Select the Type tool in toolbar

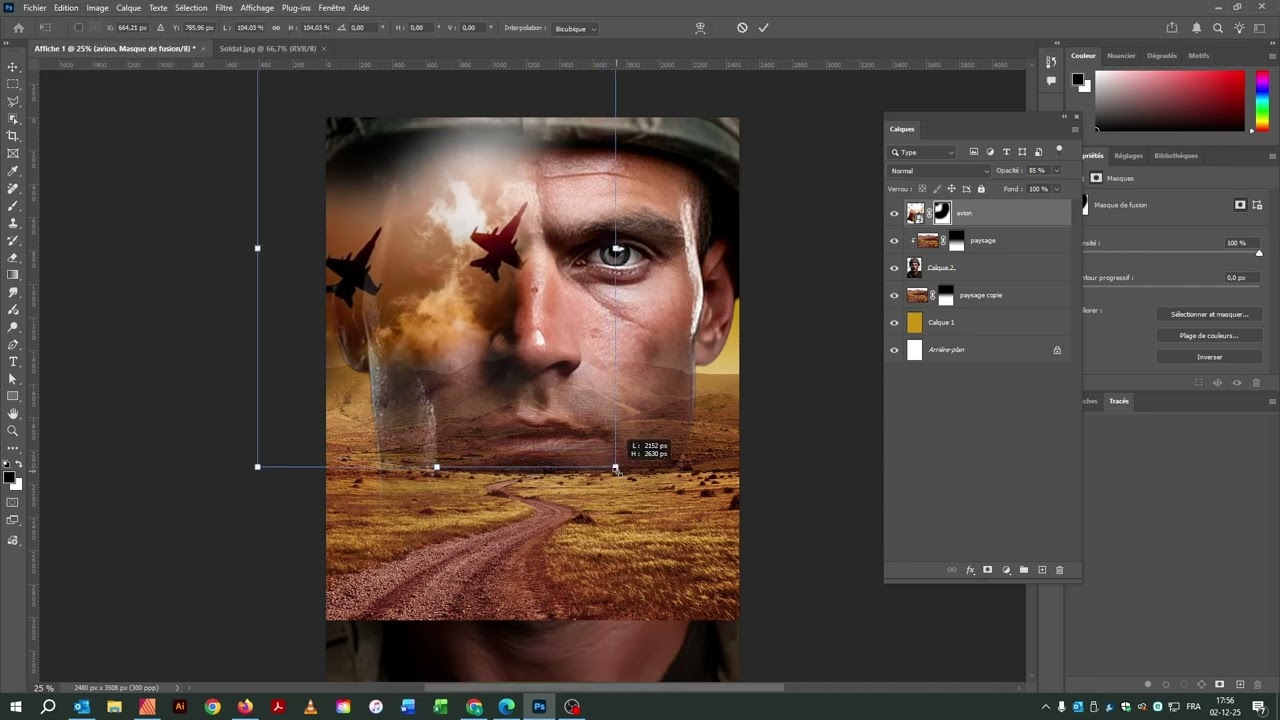tap(13, 361)
